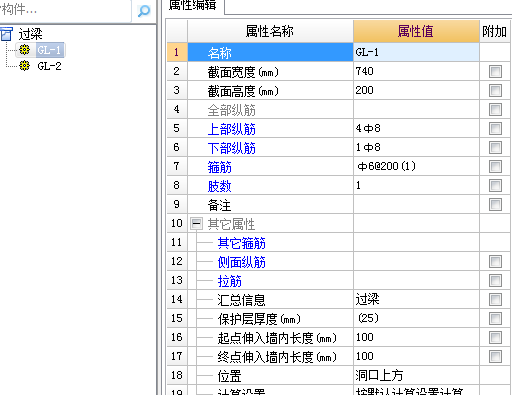
Task: Click the 侧面纵筋 property link
Action: [x=242, y=262]
